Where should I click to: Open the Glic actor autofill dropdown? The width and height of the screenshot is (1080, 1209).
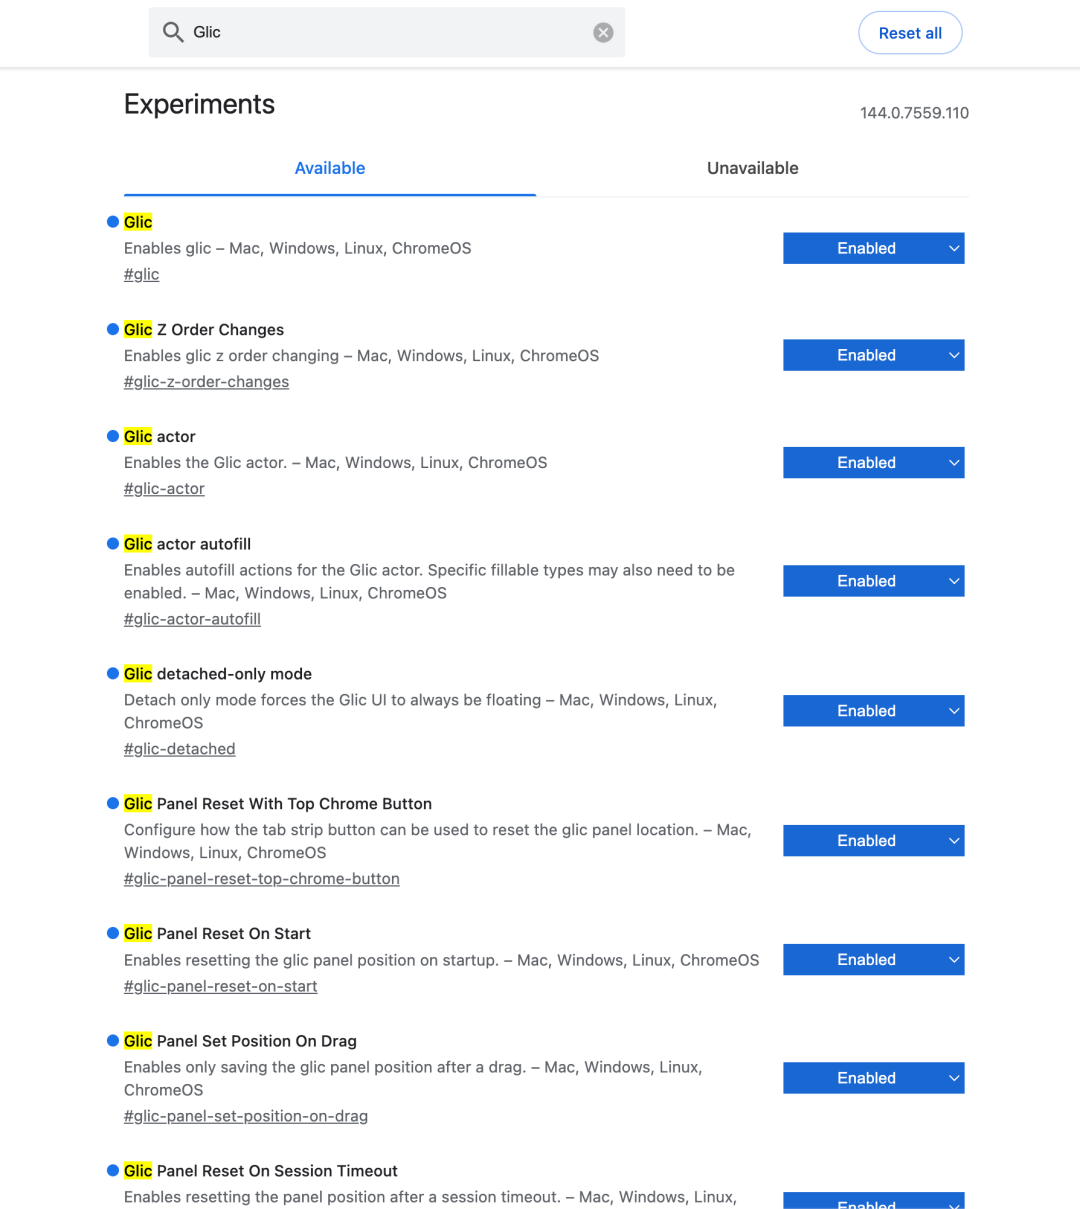coord(873,581)
